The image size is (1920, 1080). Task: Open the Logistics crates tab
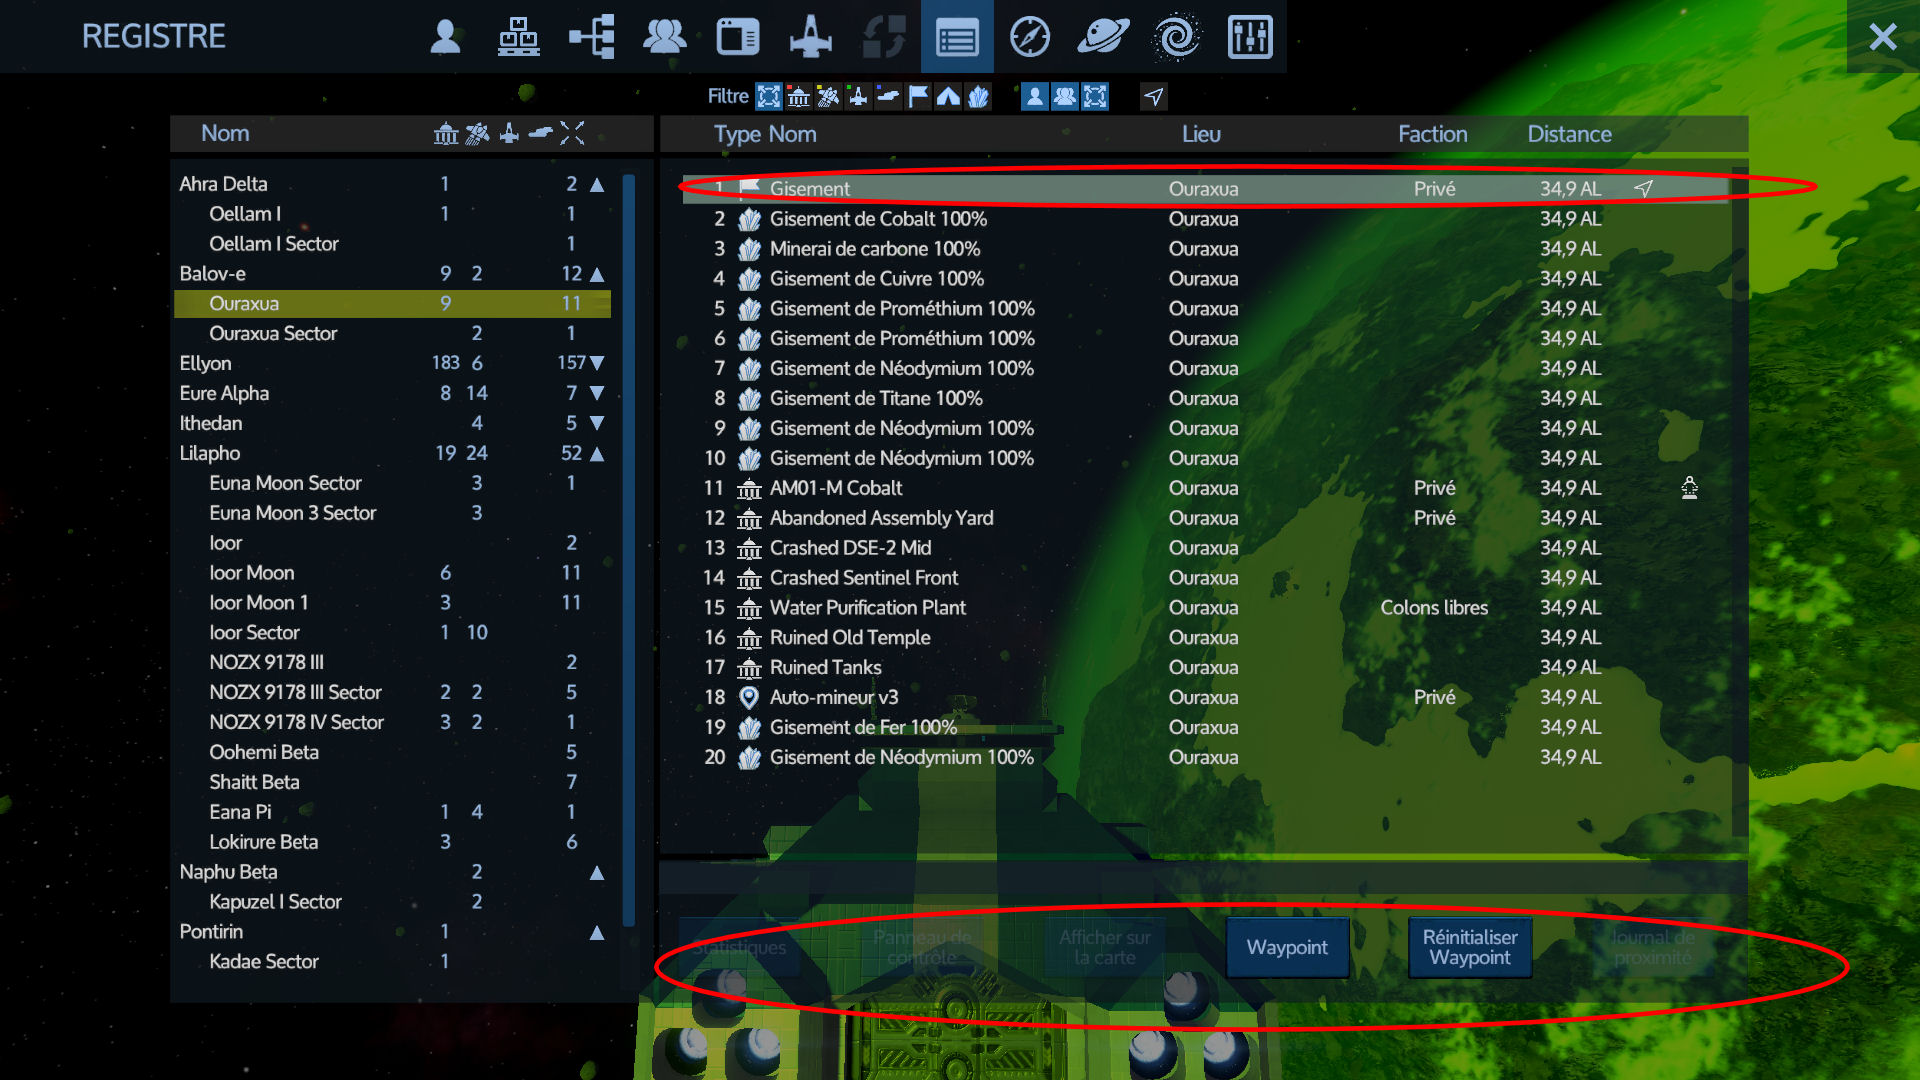(518, 37)
